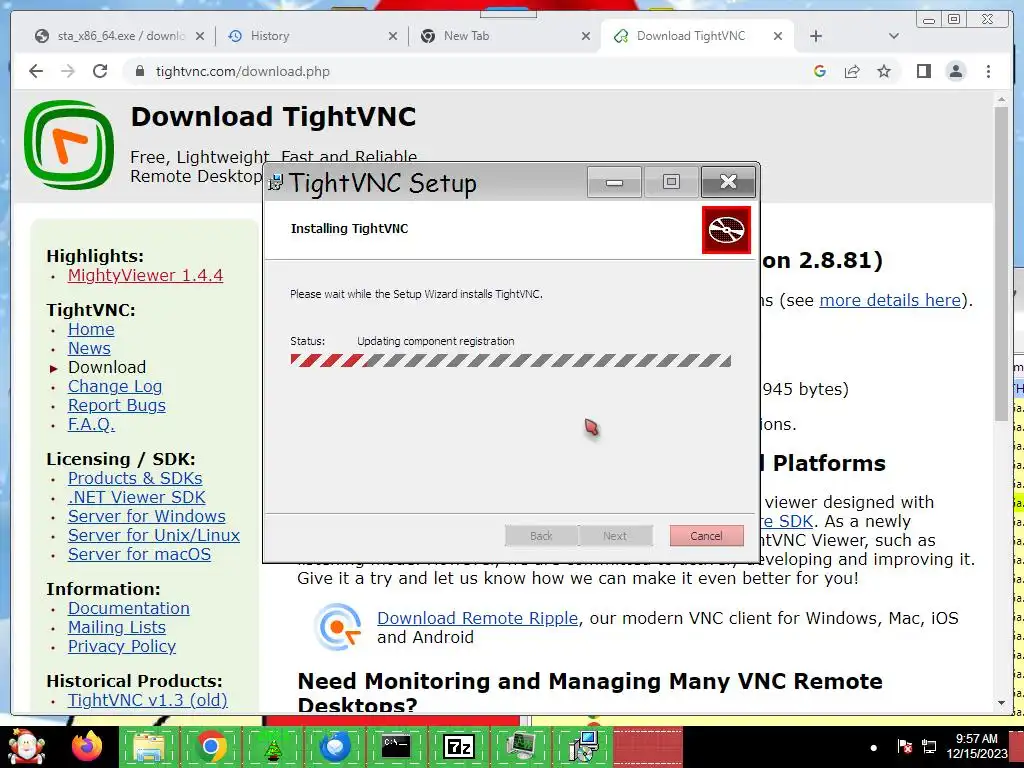Open the Server for Windows link
The width and height of the screenshot is (1024, 768).
point(147,516)
